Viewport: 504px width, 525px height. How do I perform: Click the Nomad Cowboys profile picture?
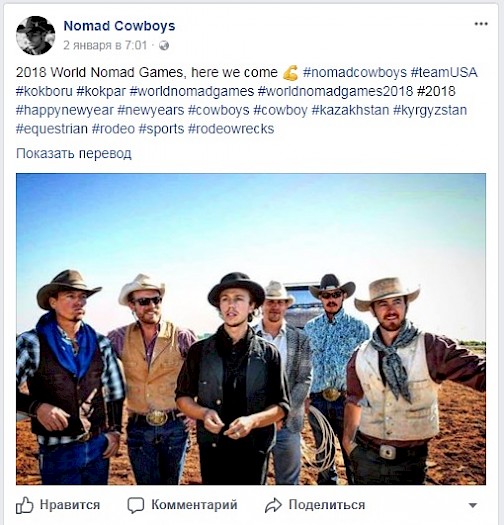click(35, 35)
